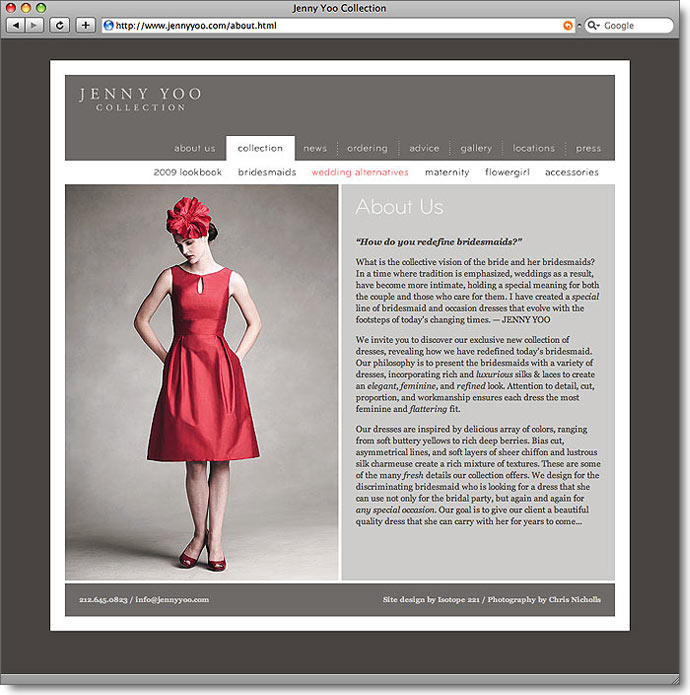690x695 pixels.
Task: Click the window resize grip corner
Action: pos(675,679)
